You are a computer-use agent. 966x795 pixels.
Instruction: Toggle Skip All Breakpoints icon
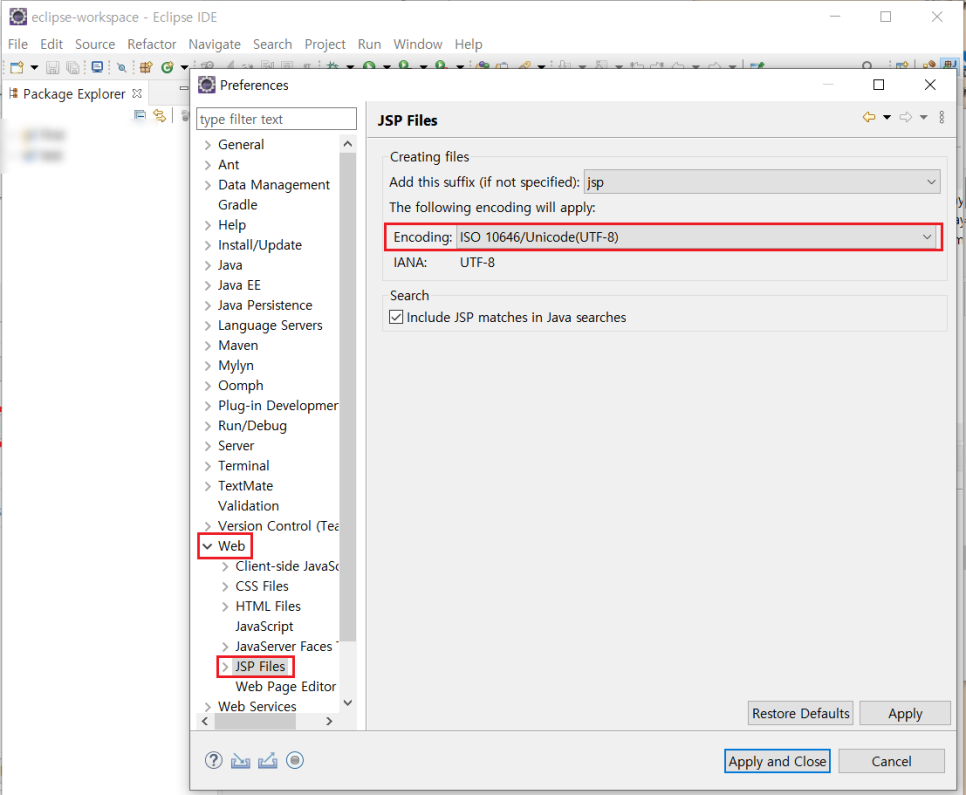point(122,68)
